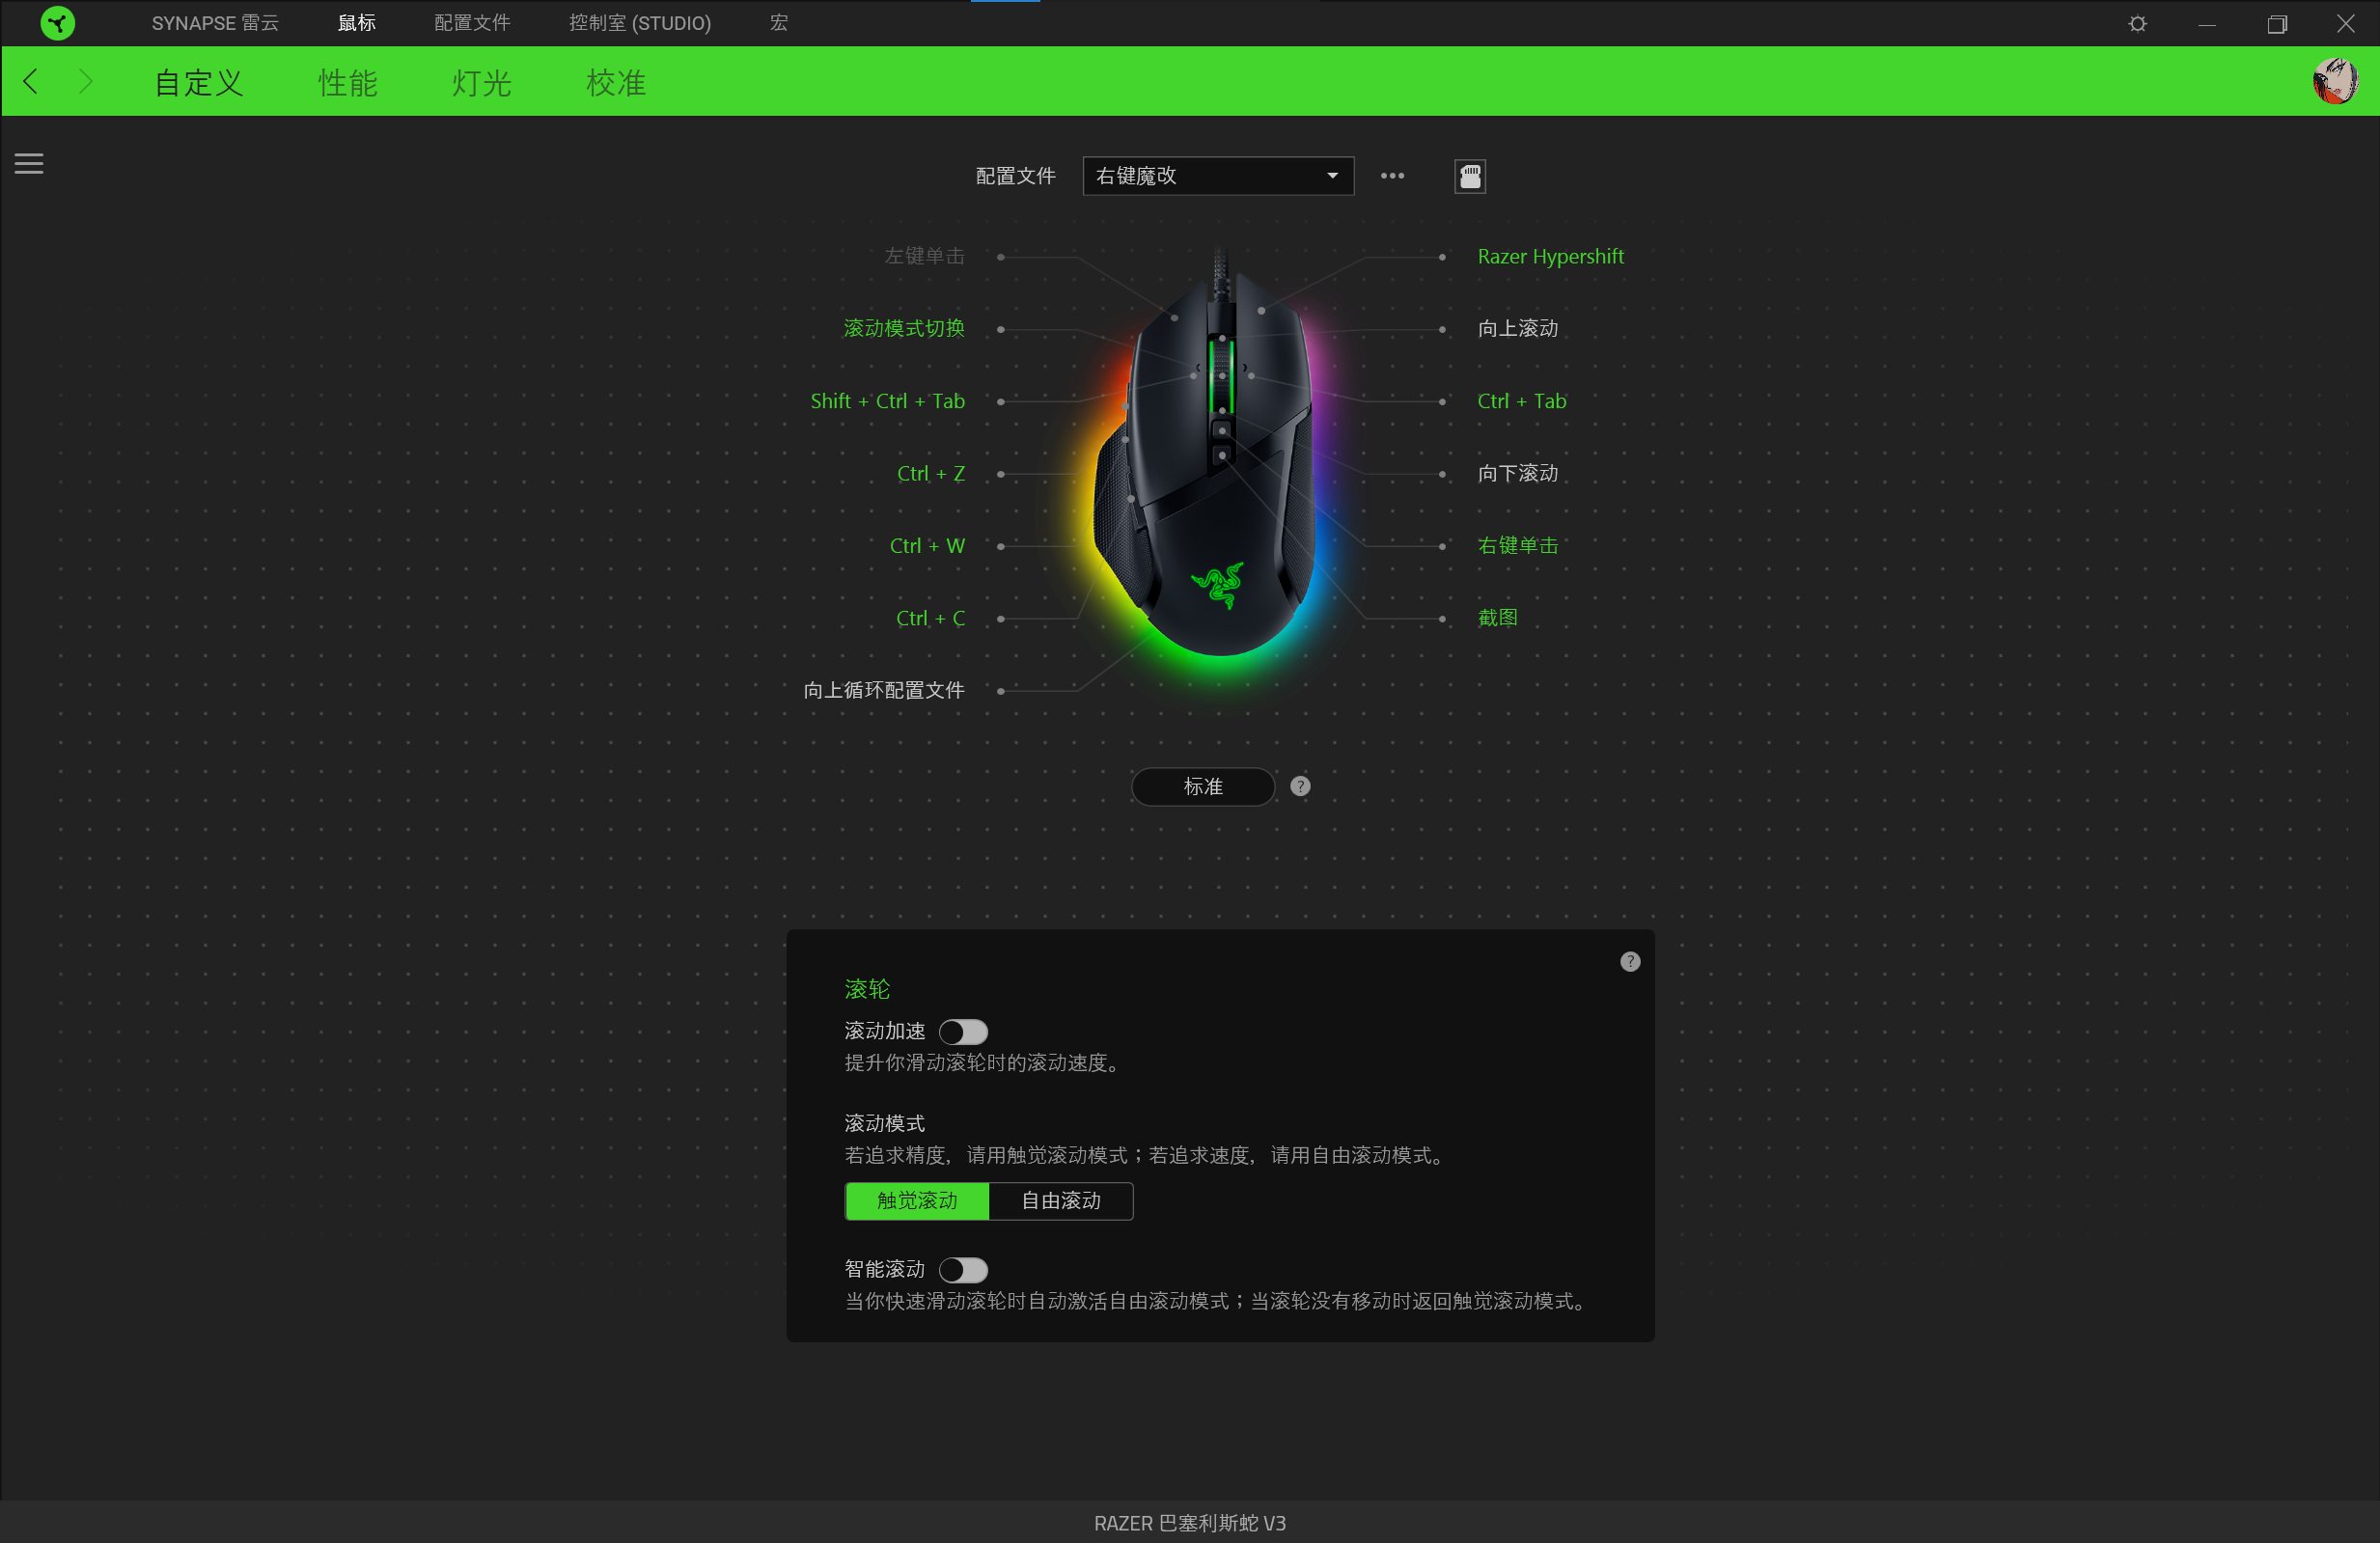Click the help icon in 滚轮 panel

[x=1630, y=962]
